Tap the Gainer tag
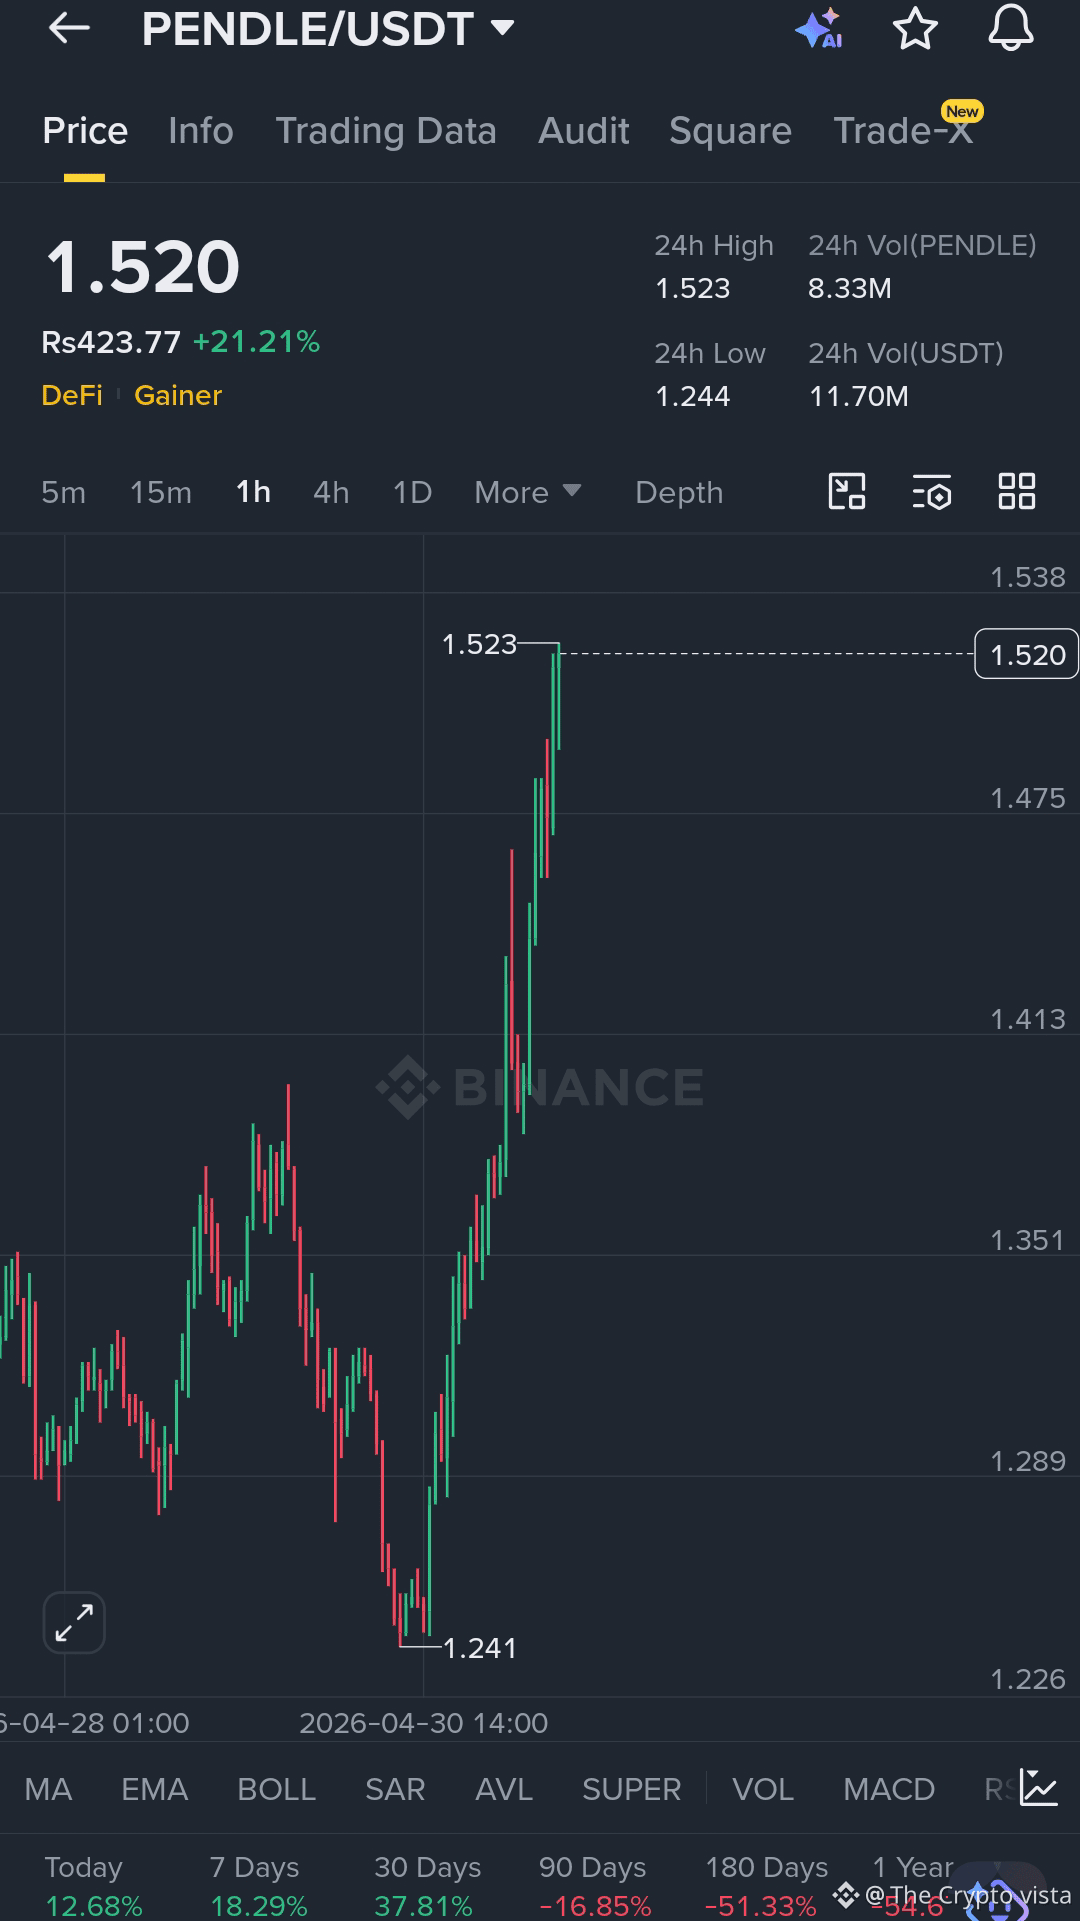The height and width of the screenshot is (1921, 1080). 178,395
